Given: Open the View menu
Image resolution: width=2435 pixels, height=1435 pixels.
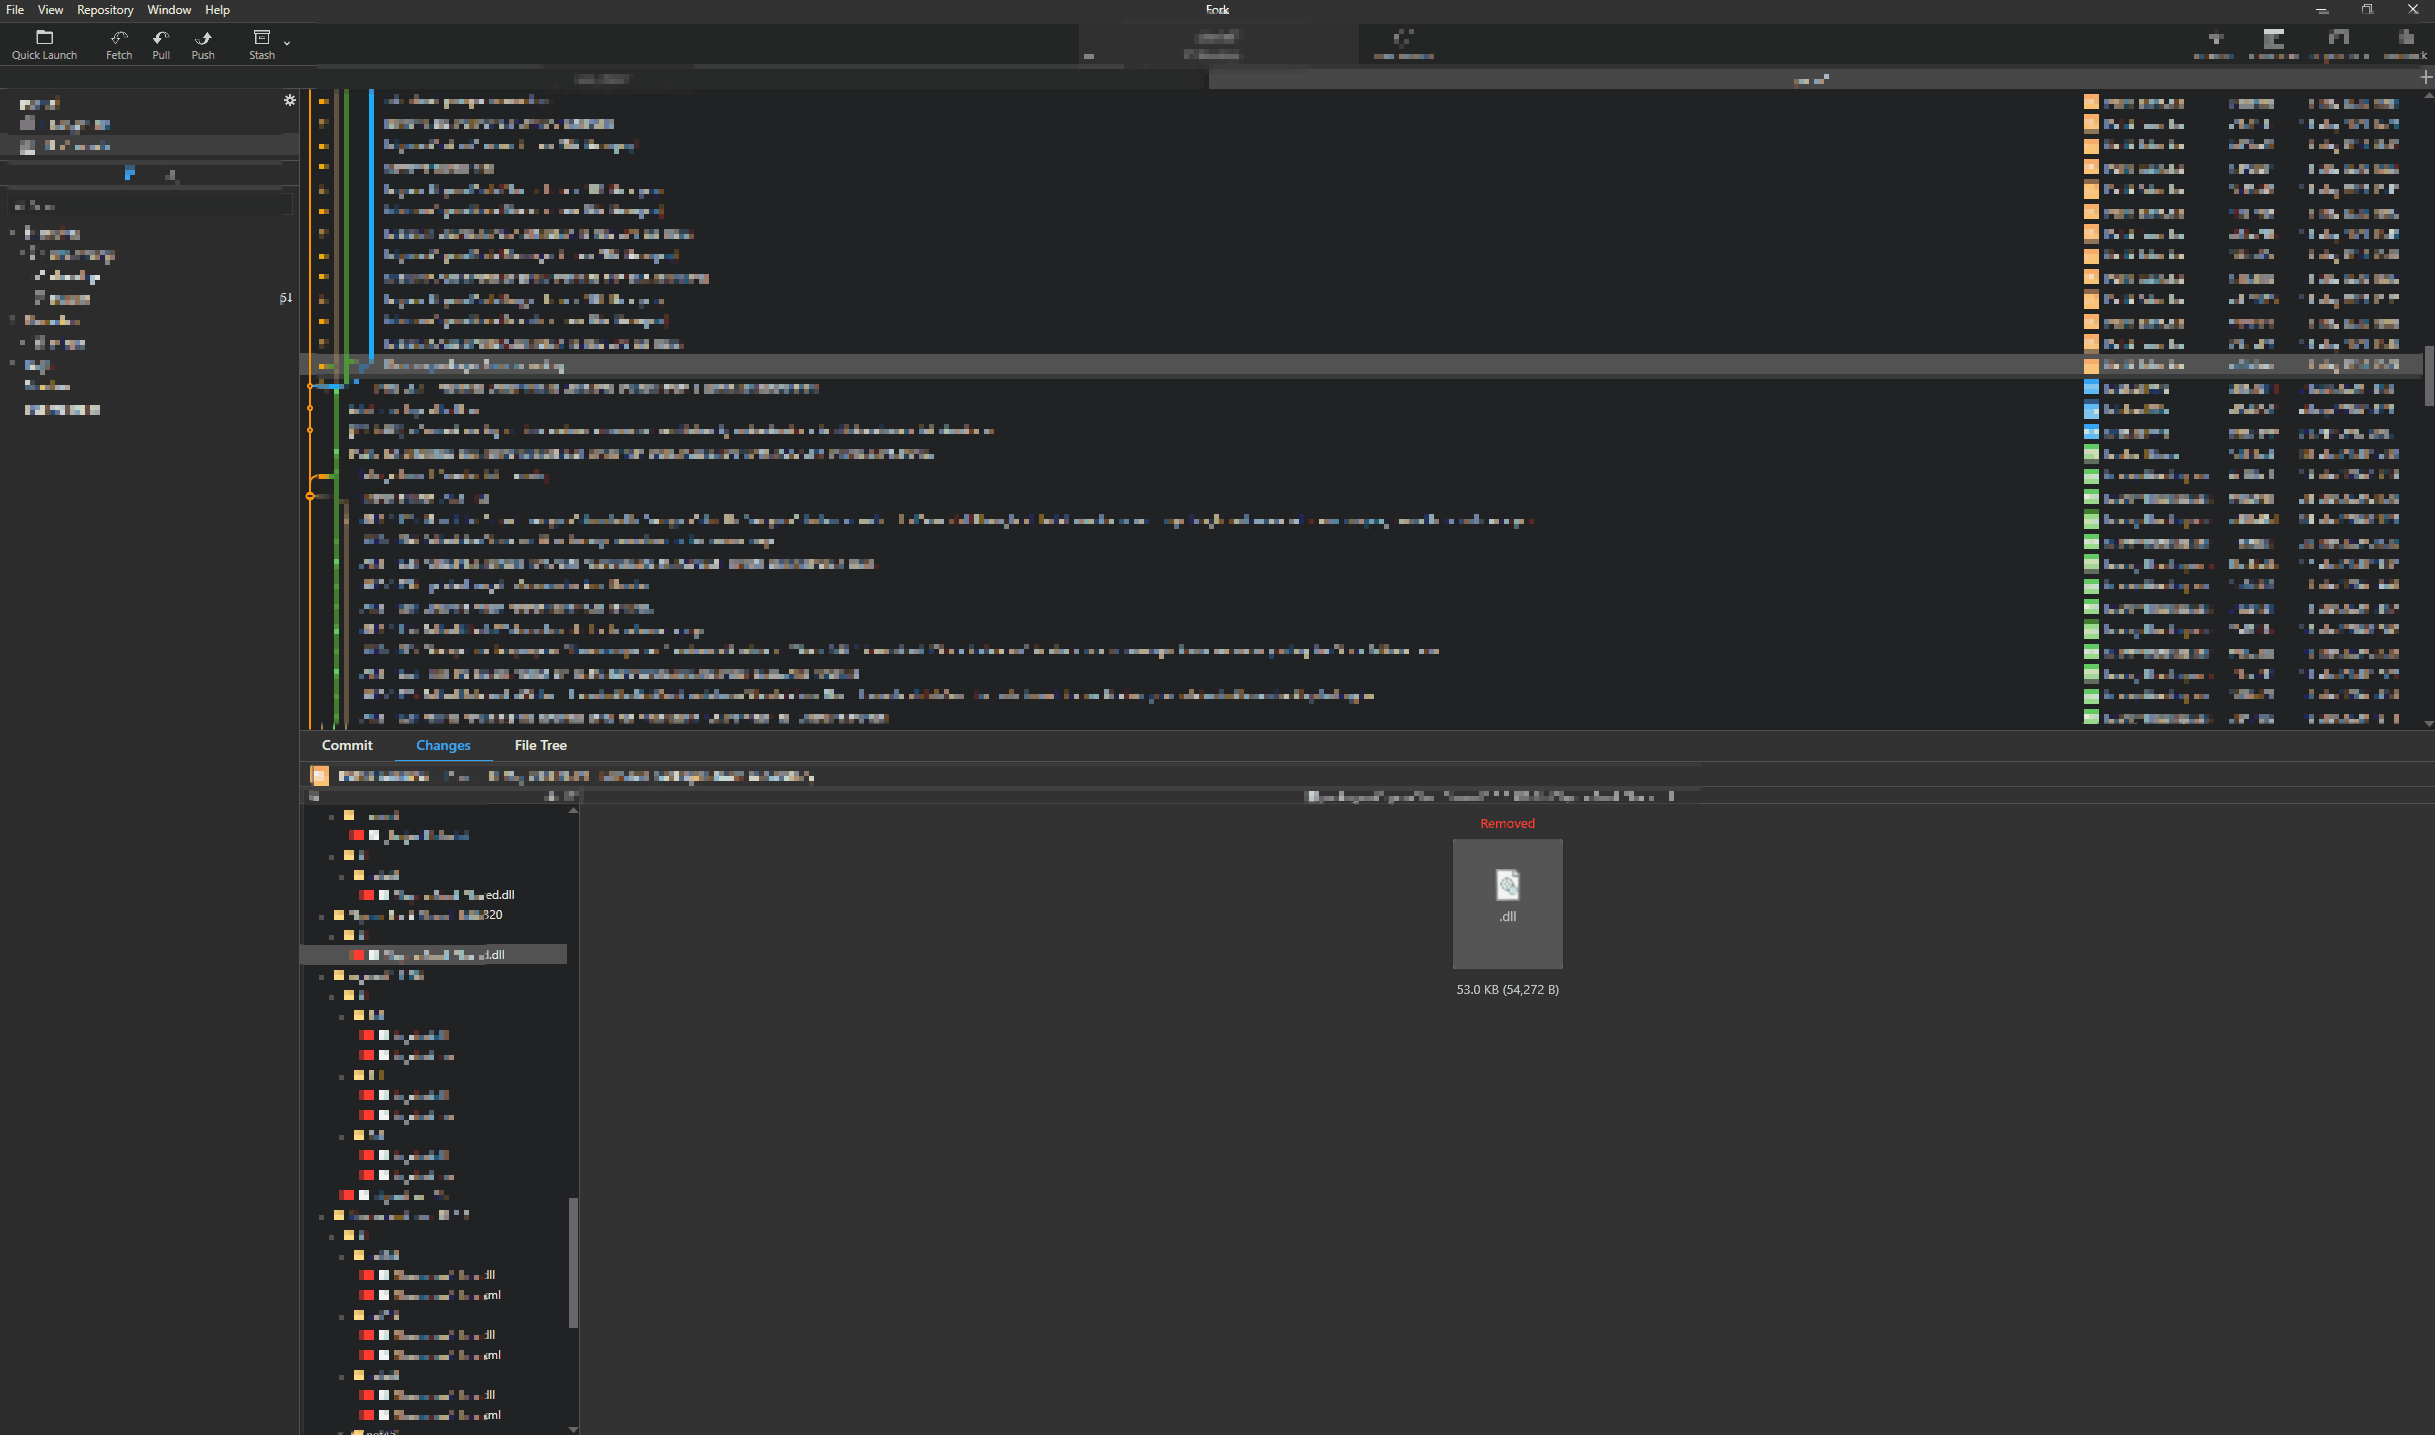Looking at the screenshot, I should click(x=50, y=10).
